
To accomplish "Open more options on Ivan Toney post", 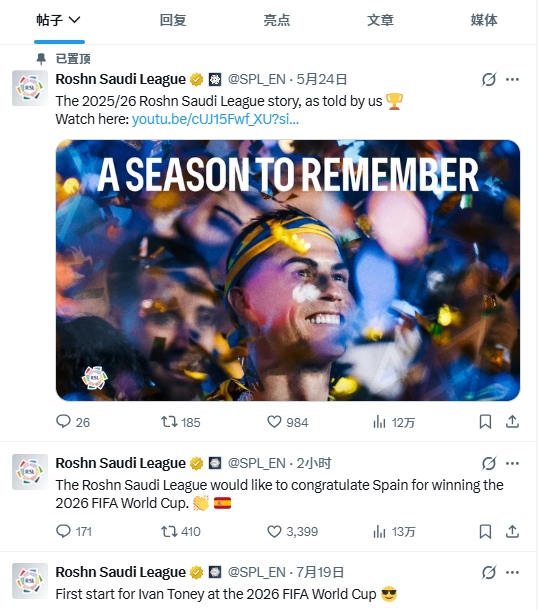I will (x=512, y=573).
